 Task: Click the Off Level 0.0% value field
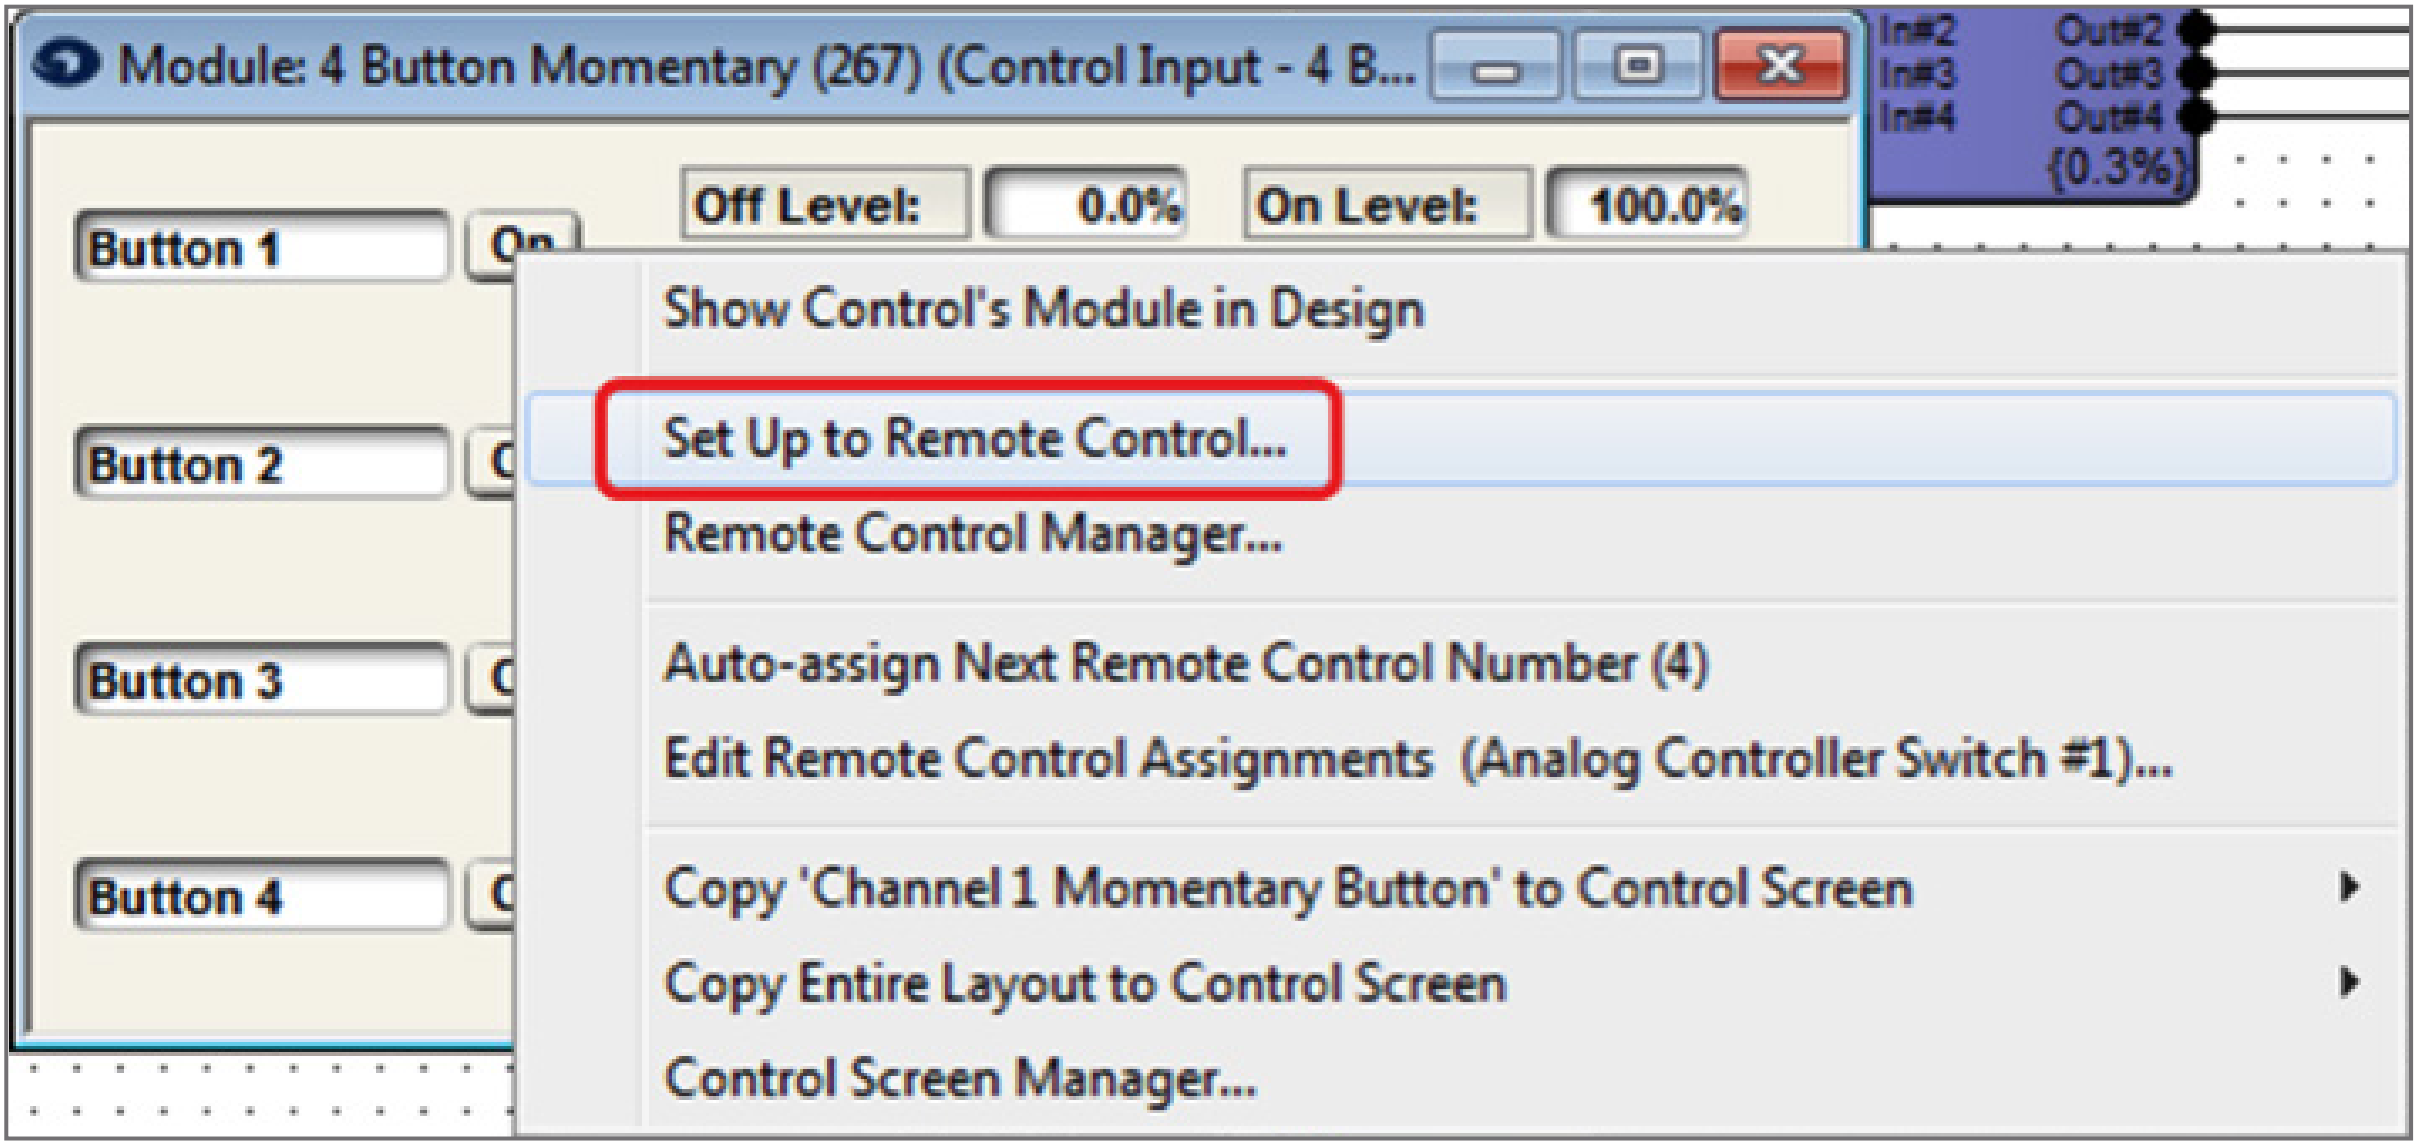tap(1086, 205)
